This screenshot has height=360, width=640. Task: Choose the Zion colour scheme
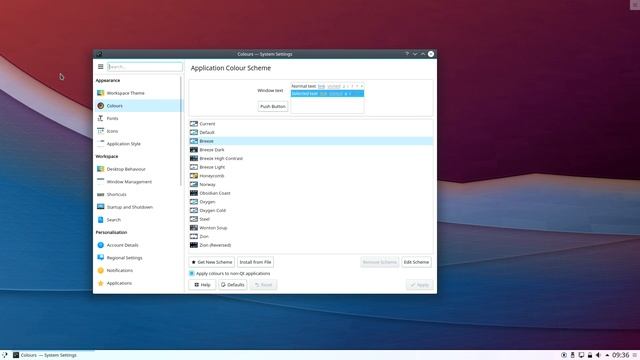coord(311,236)
